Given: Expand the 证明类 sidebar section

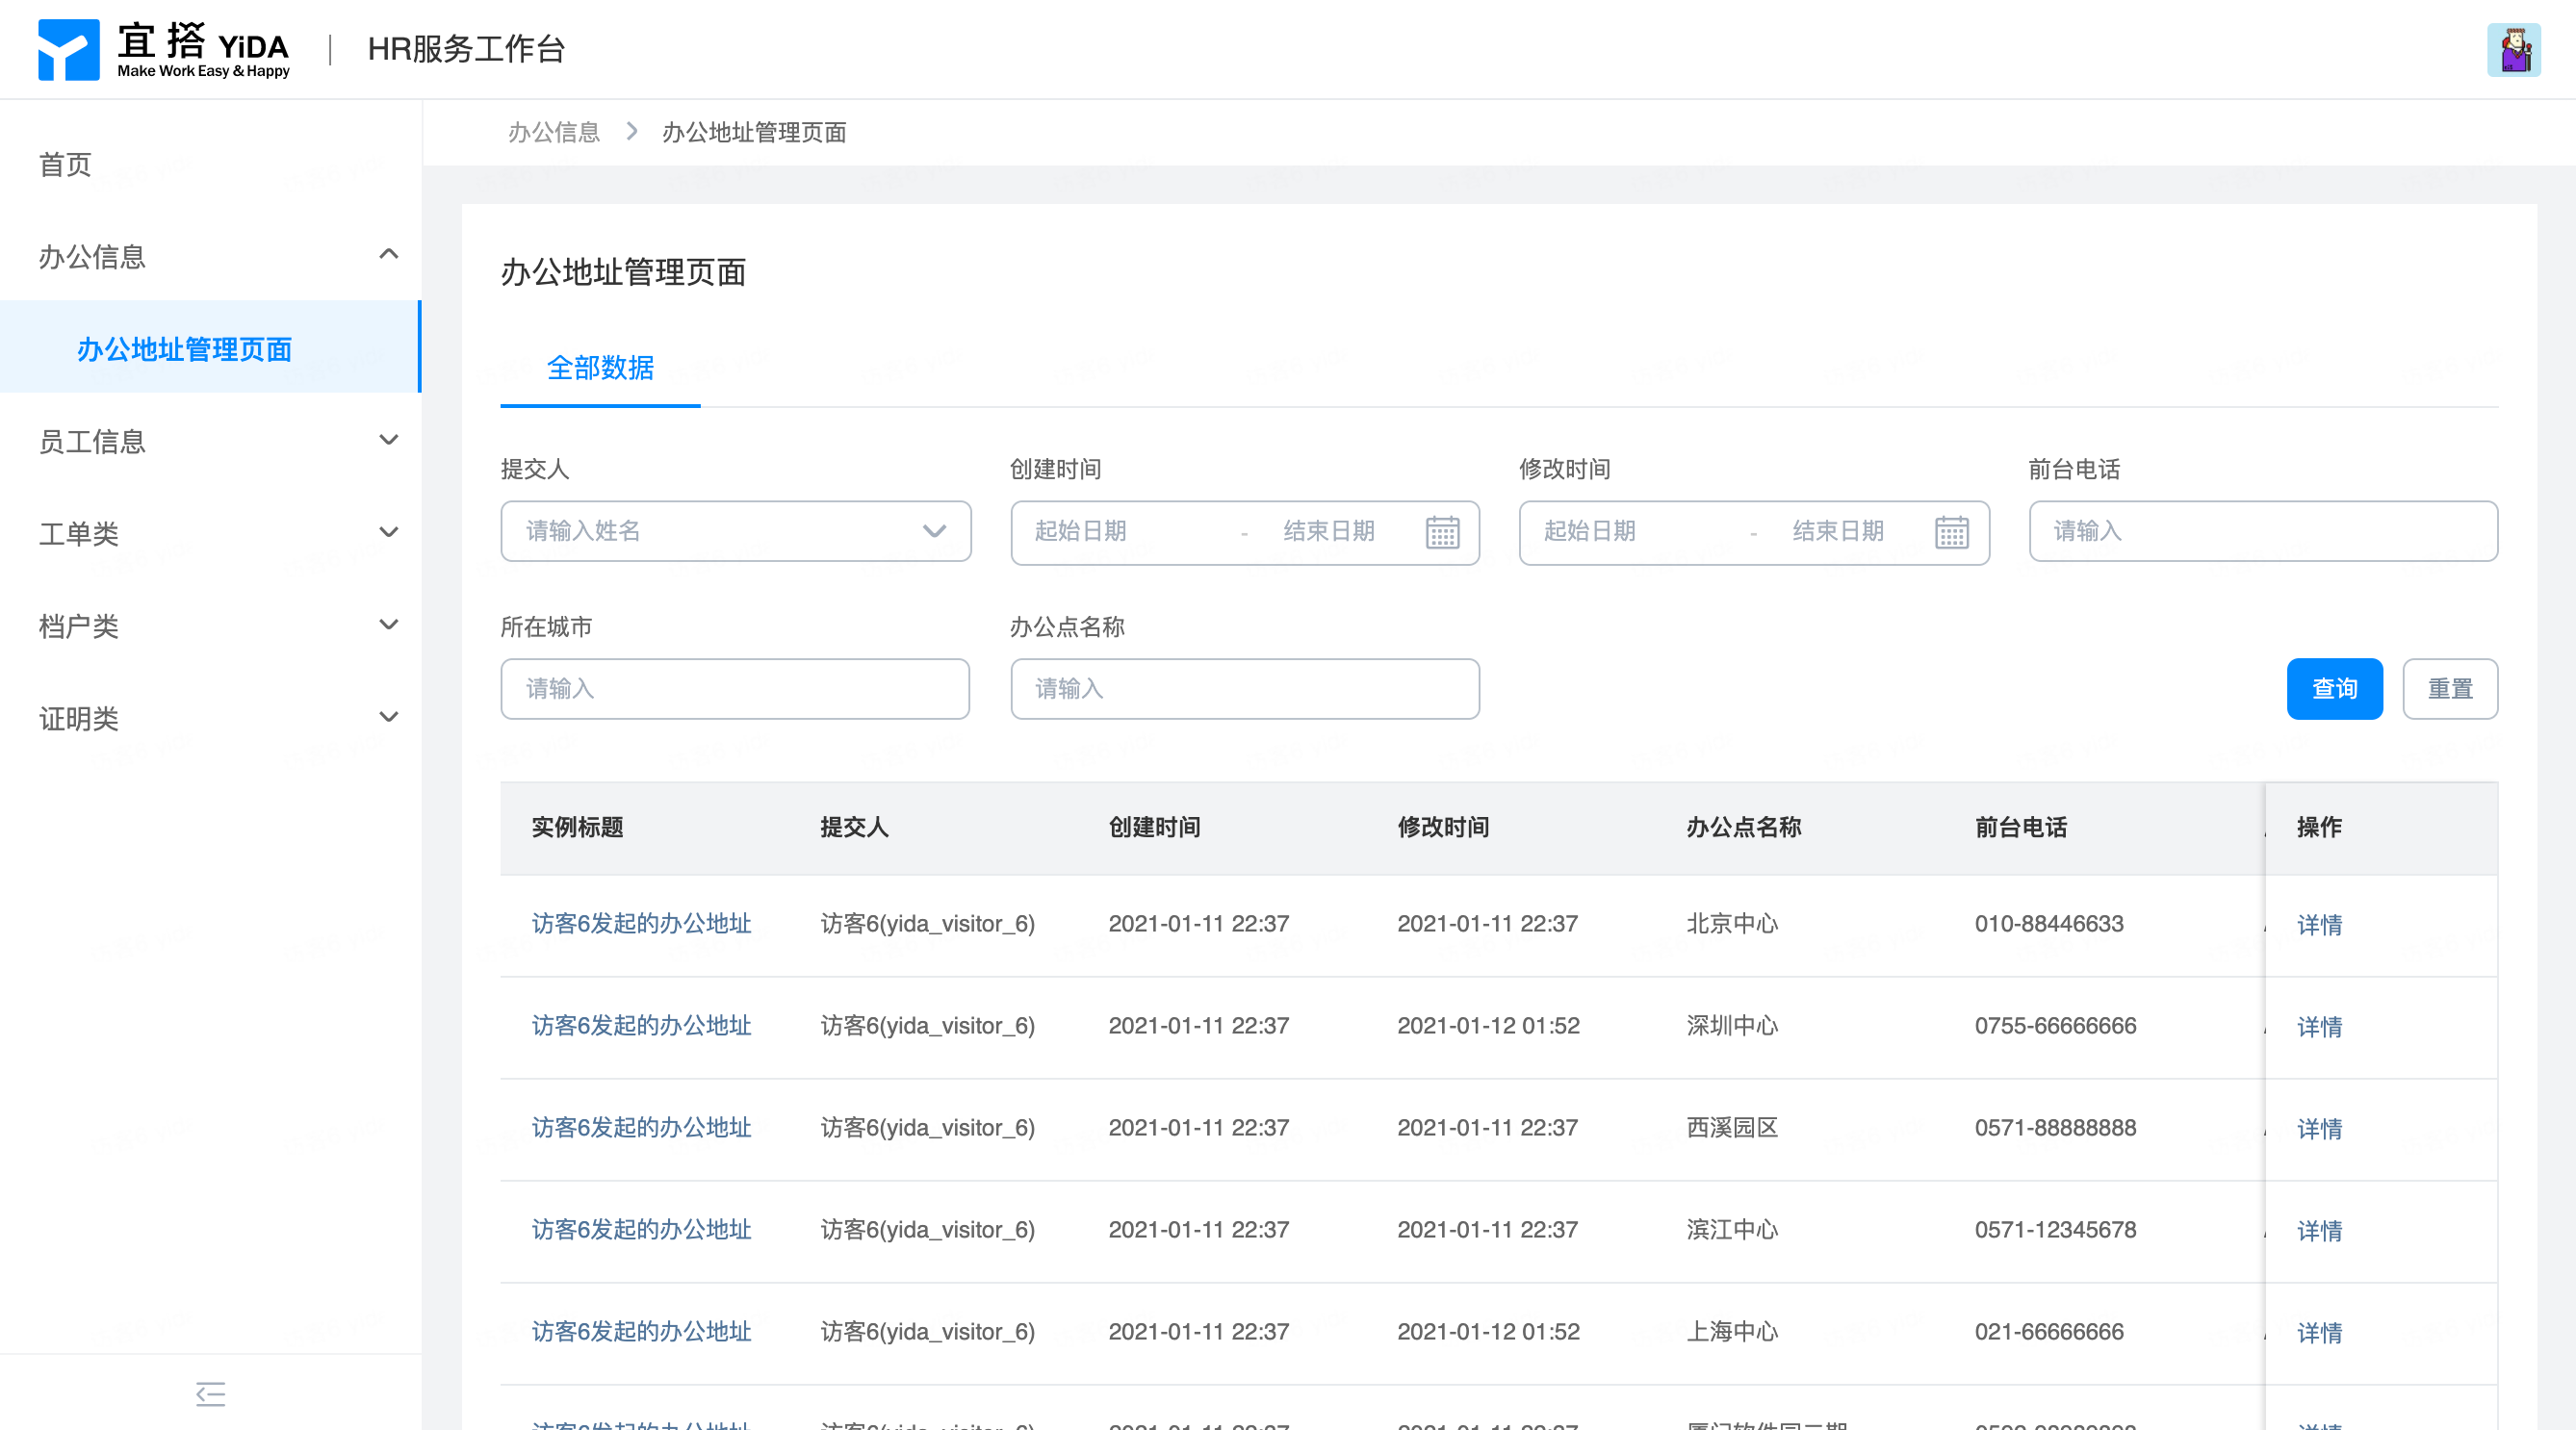Looking at the screenshot, I should click(x=389, y=717).
